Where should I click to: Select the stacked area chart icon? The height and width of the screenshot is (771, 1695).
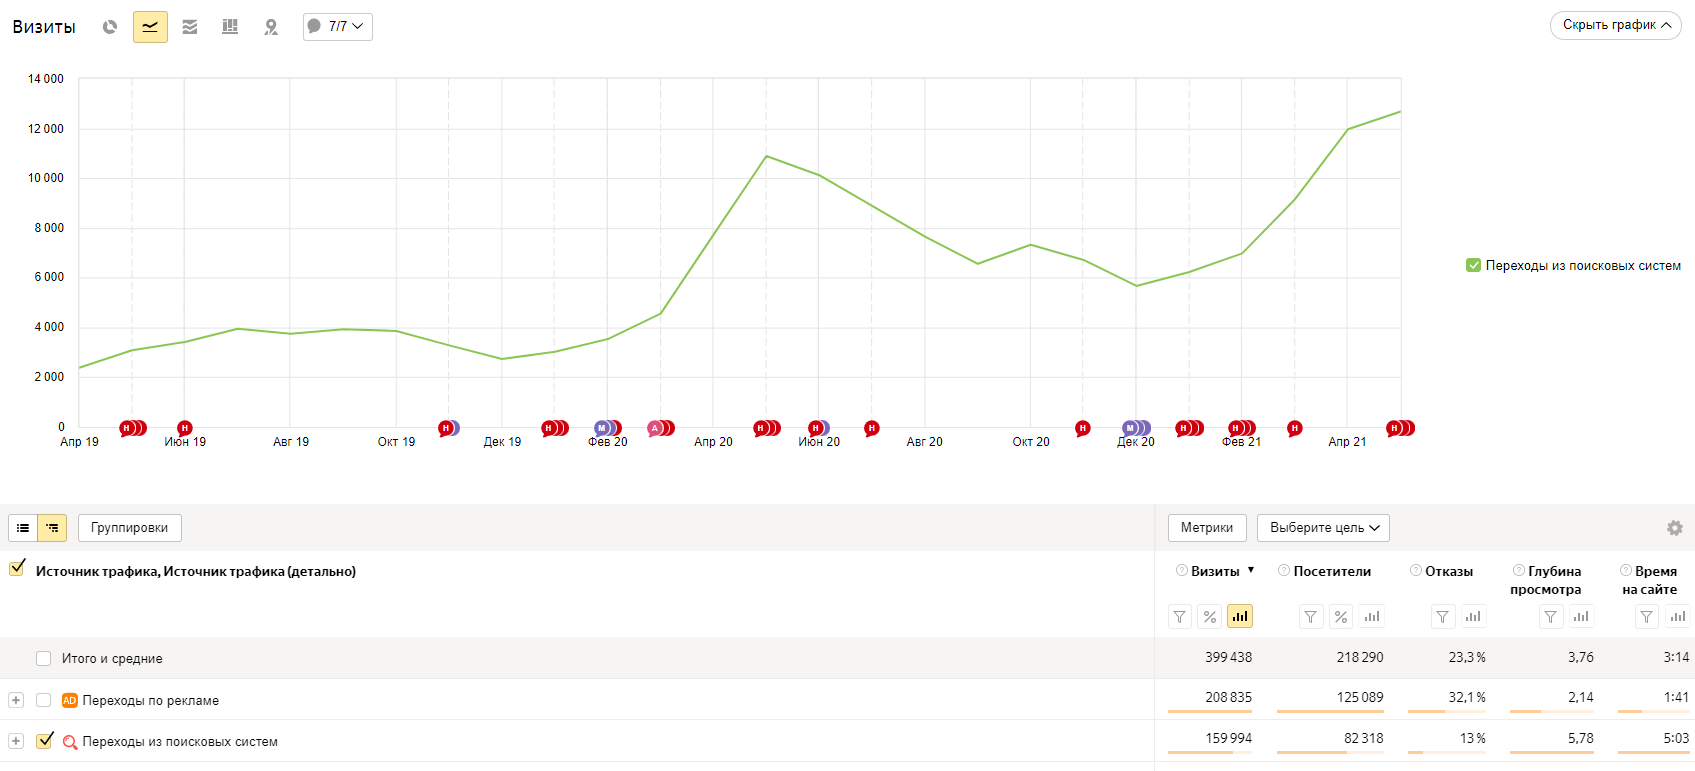190,27
